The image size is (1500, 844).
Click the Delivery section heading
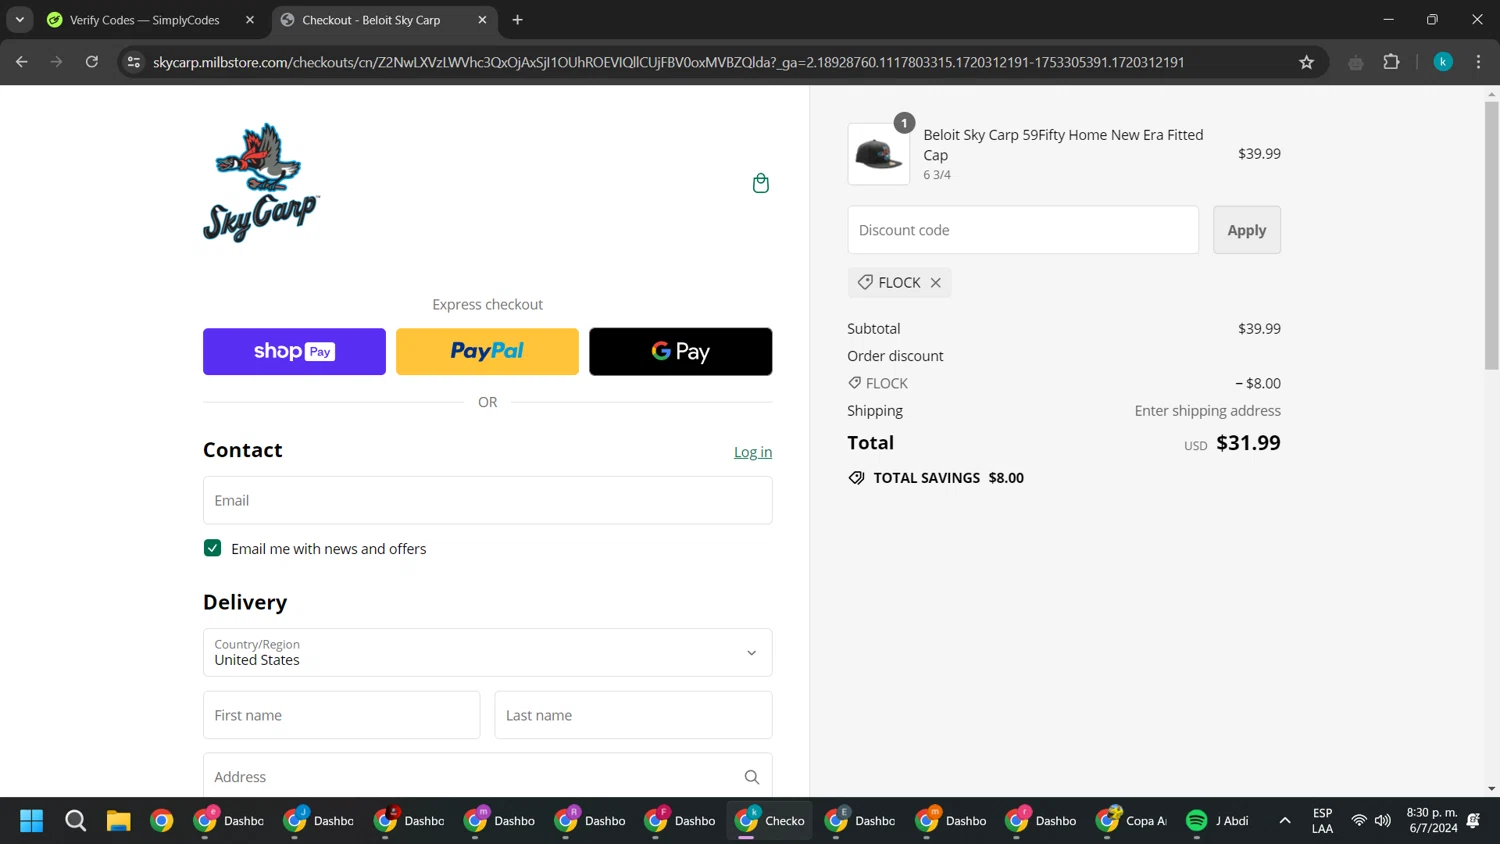coord(245,602)
